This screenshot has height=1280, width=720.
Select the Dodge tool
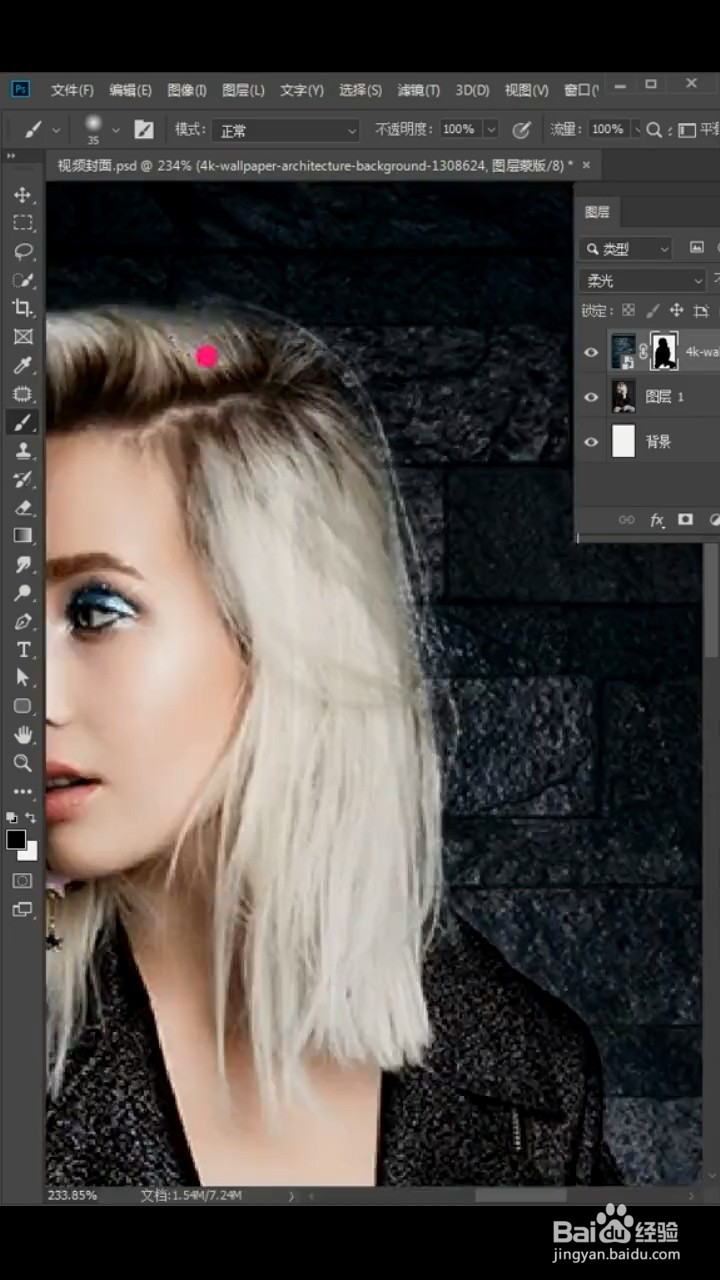point(22,593)
